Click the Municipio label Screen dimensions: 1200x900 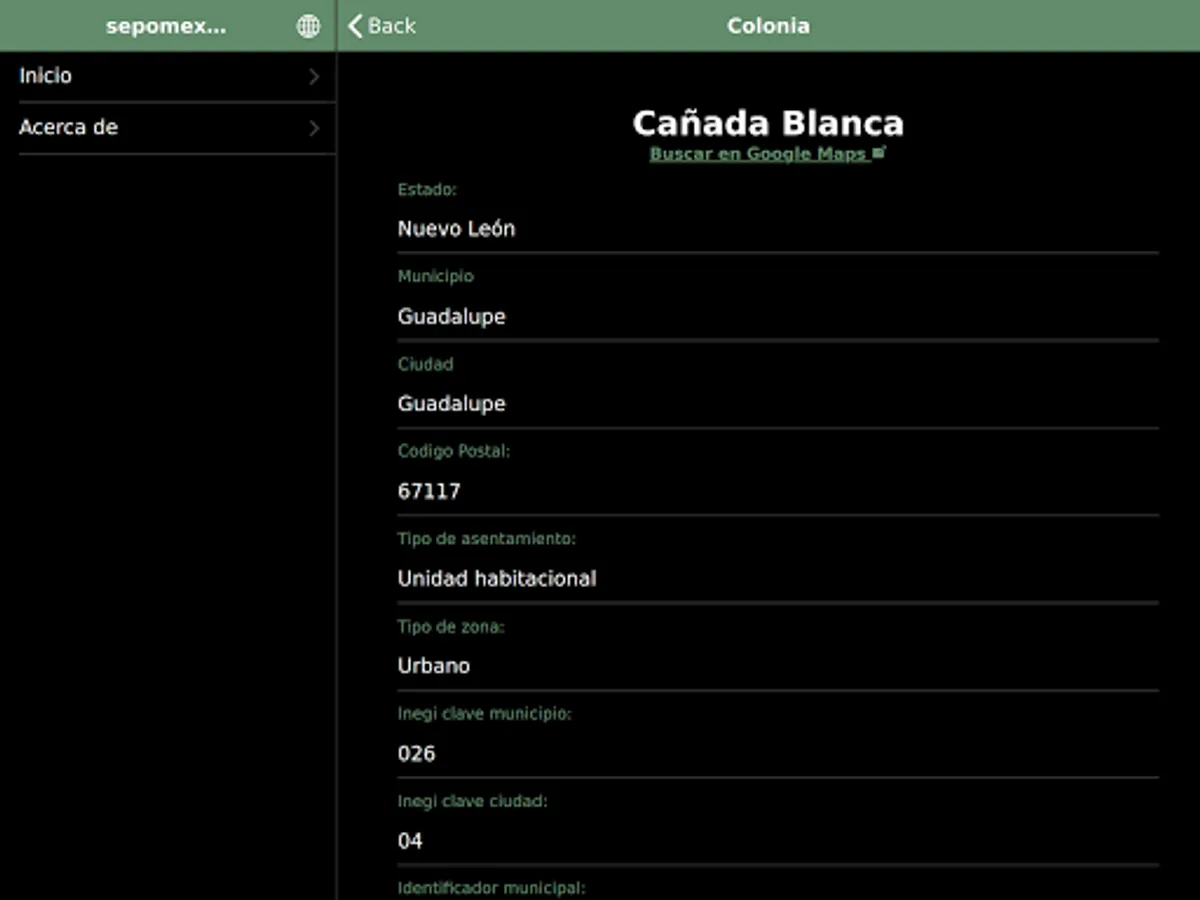[436, 276]
